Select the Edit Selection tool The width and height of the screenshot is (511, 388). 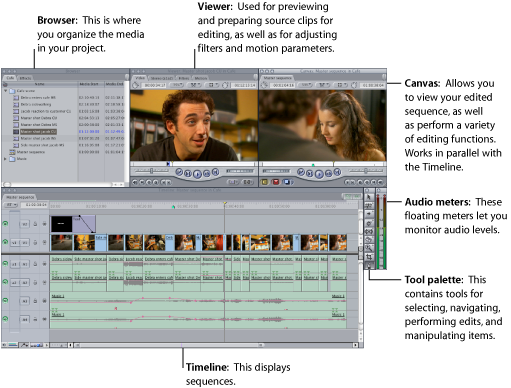[369, 206]
